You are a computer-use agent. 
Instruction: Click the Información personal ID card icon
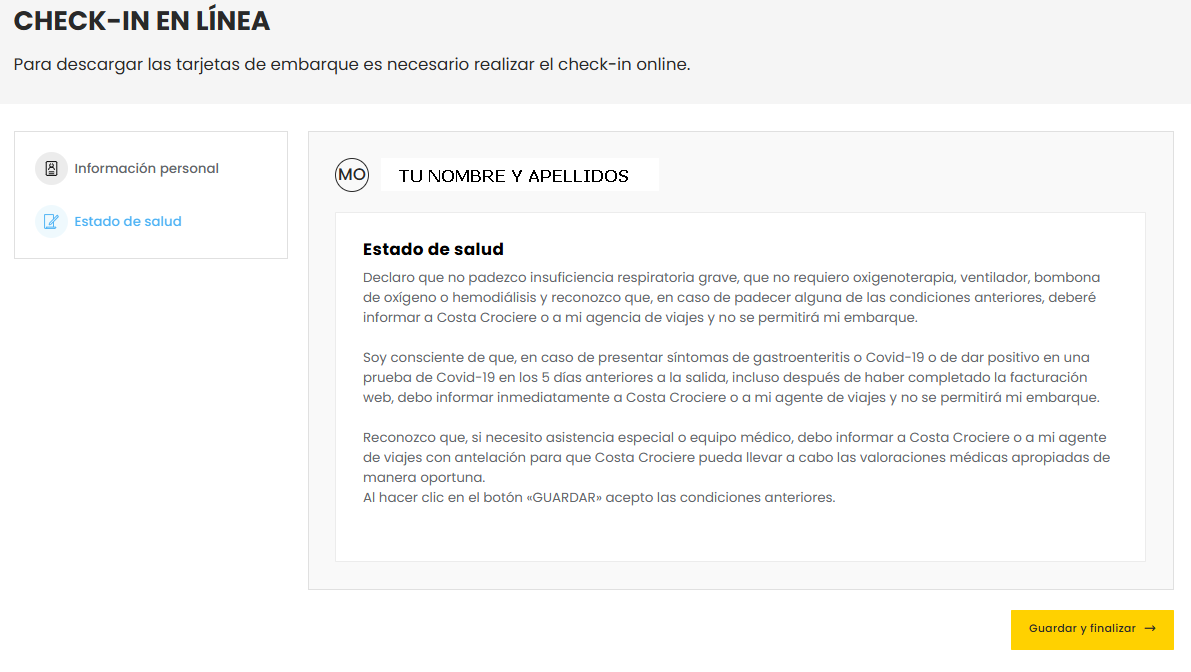(51, 169)
